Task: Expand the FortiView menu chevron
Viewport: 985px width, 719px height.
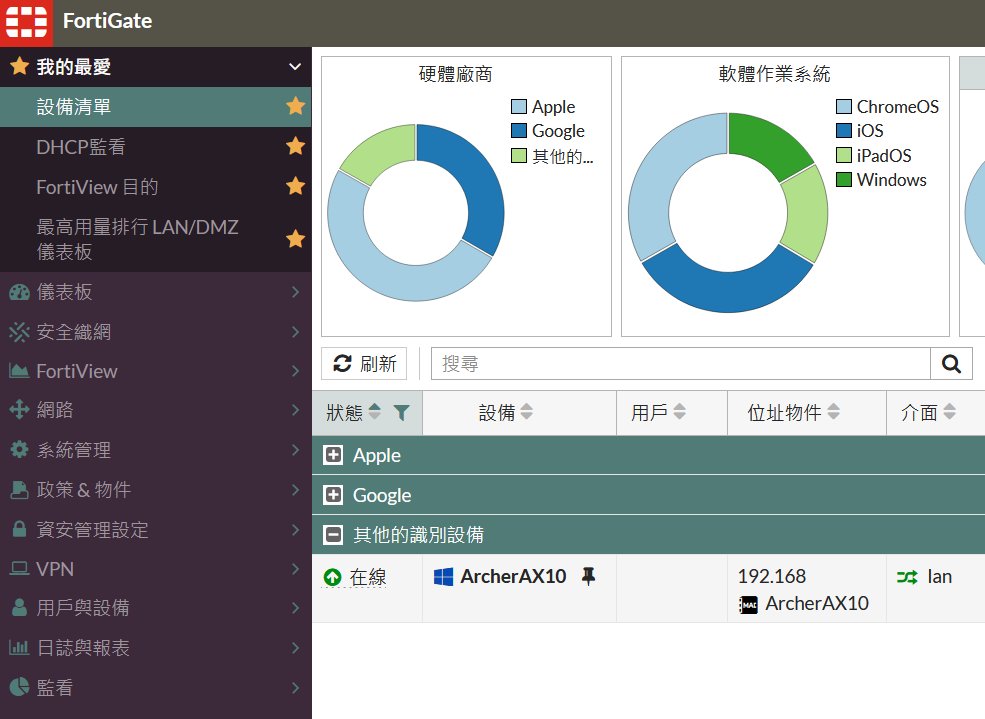Action: click(295, 371)
